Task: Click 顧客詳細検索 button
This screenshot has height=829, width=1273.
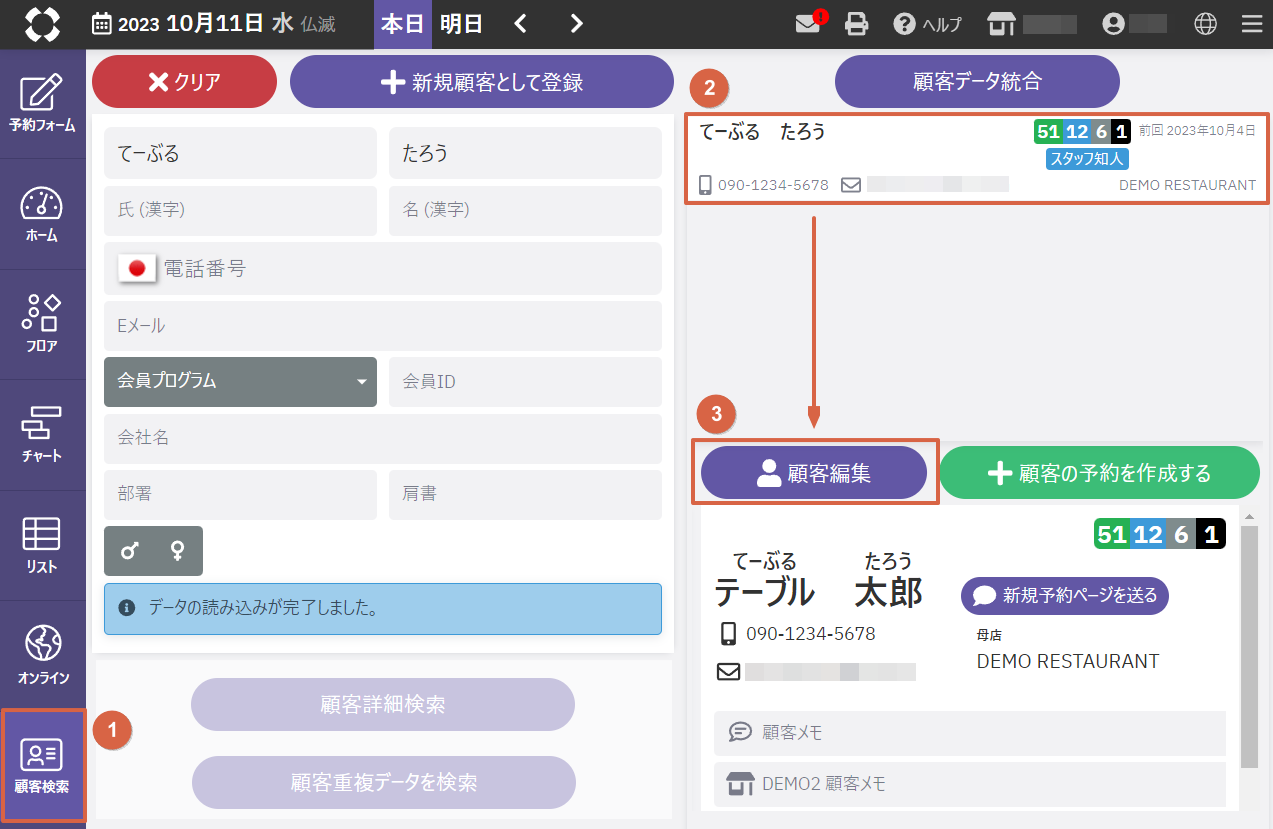Action: pos(383,704)
